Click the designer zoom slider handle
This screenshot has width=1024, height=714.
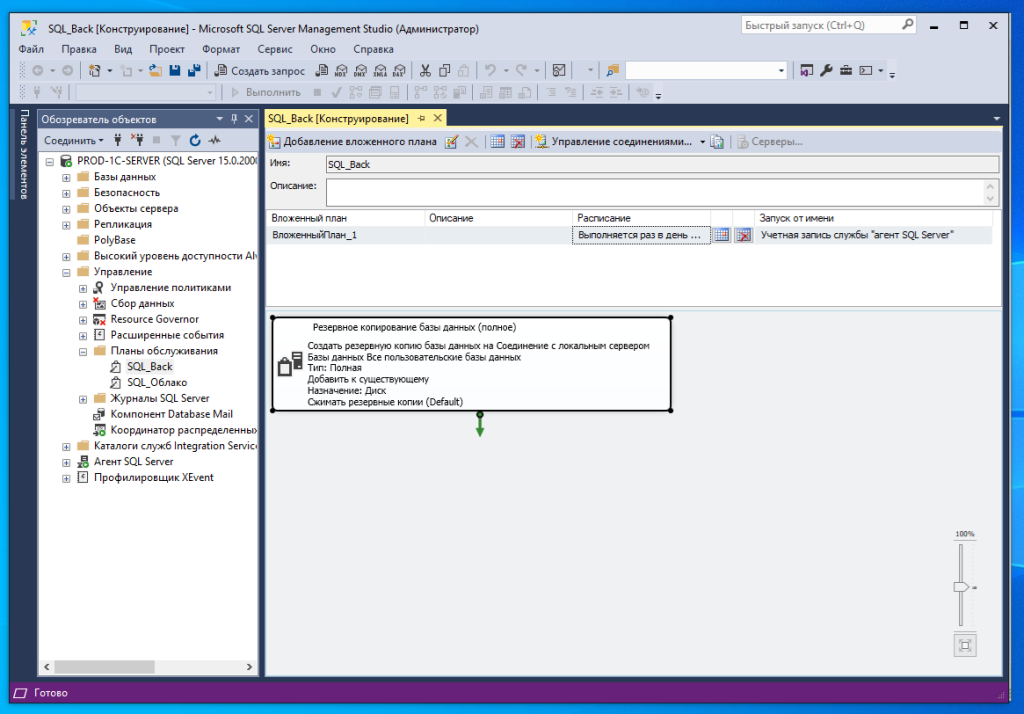pyautogui.click(x=961, y=587)
